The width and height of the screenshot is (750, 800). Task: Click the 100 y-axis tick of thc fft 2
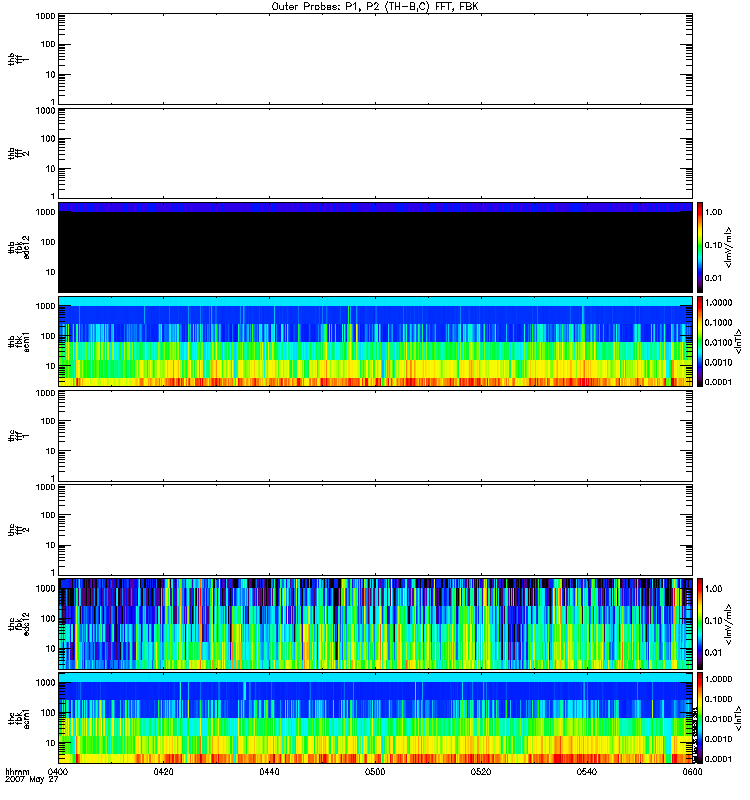click(x=48, y=515)
